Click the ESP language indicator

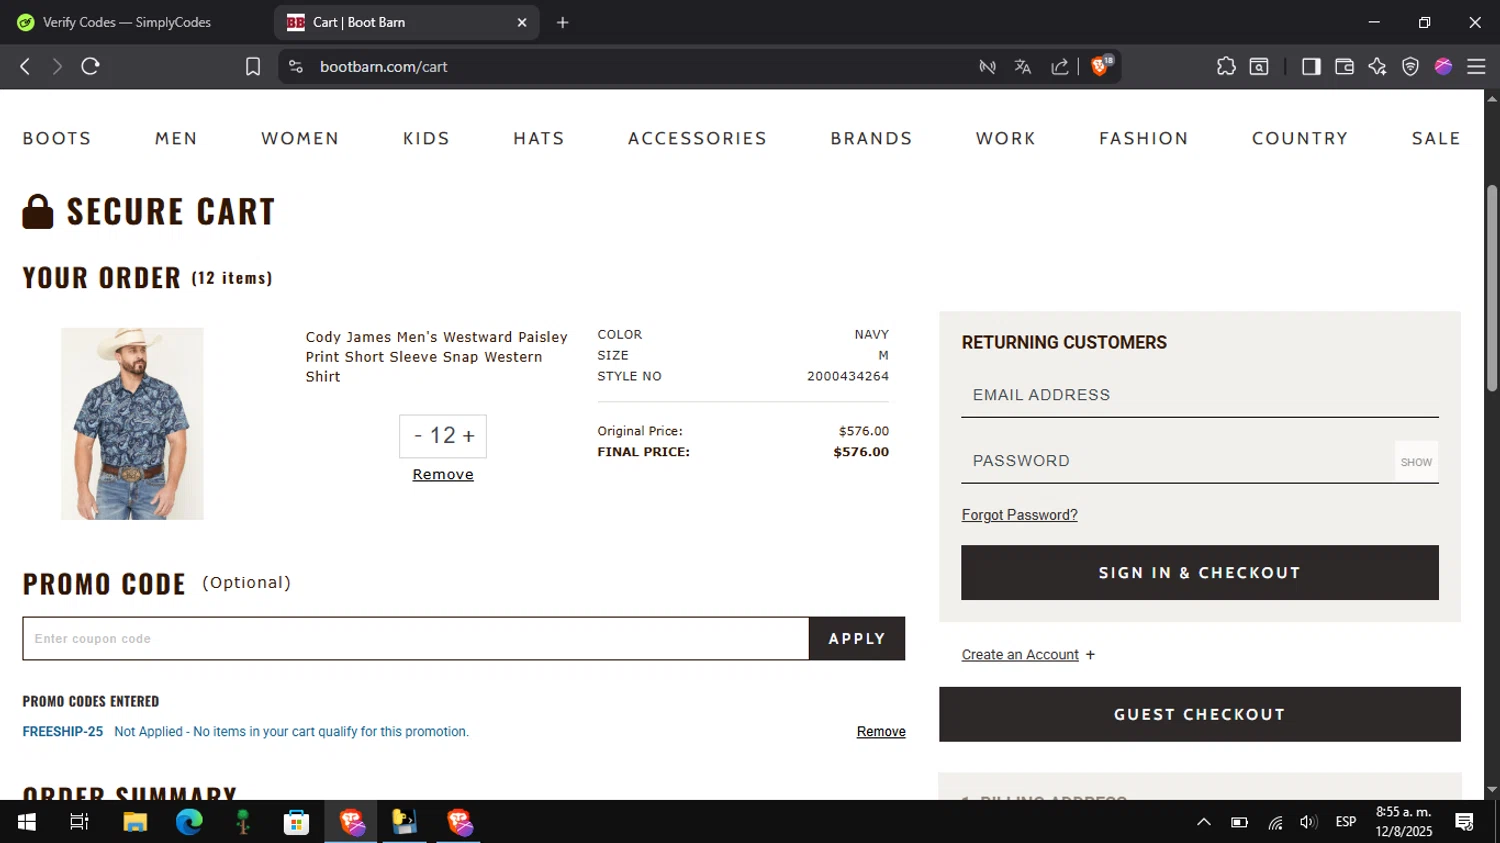click(1346, 822)
